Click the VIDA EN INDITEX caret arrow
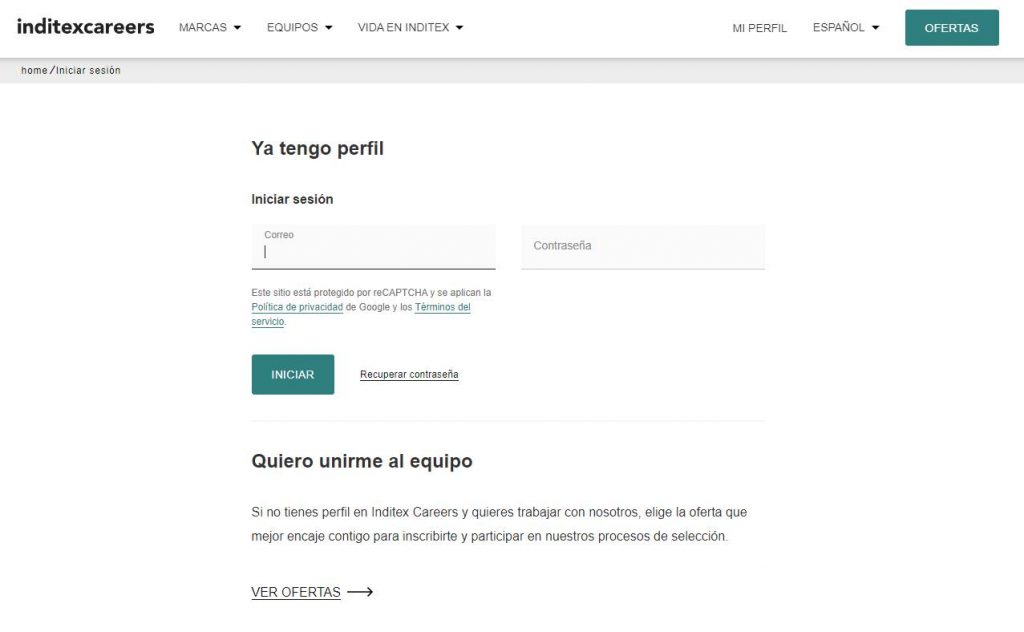This screenshot has height=632, width=1024. pyautogui.click(x=459, y=27)
